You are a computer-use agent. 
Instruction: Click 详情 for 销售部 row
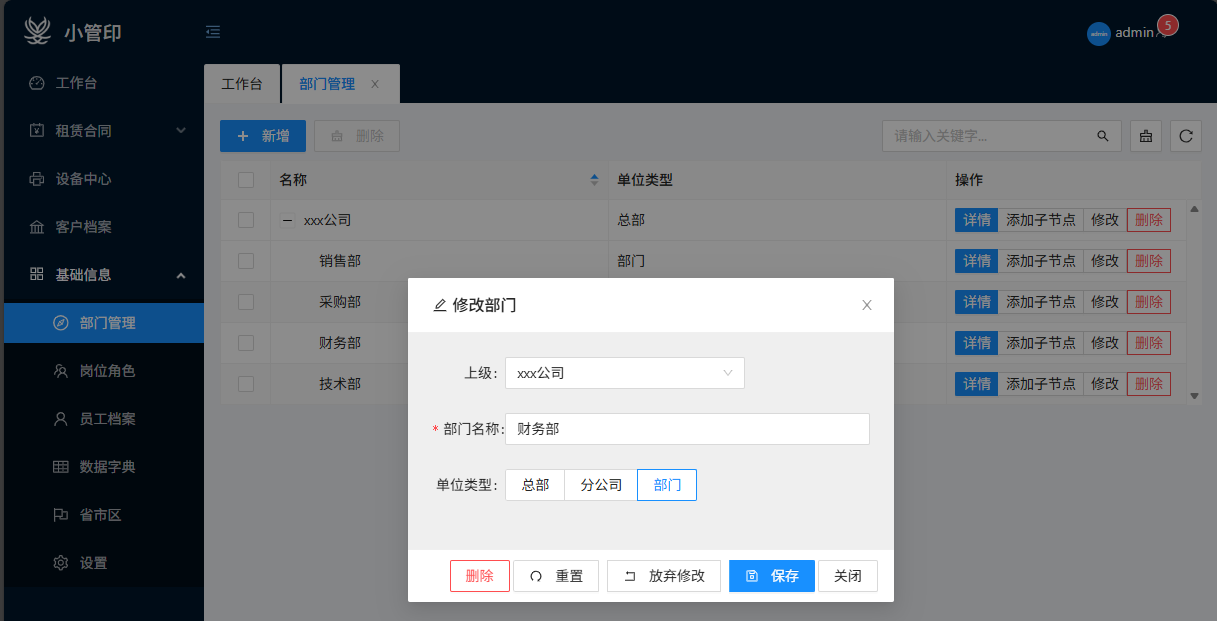[x=976, y=261]
